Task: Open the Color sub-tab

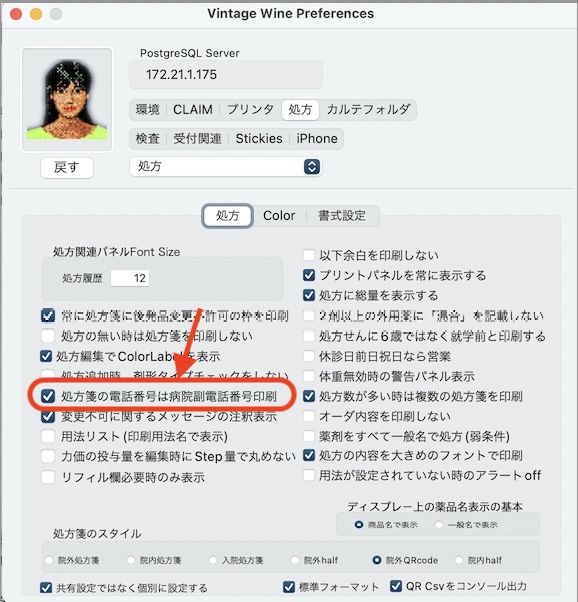Action: click(279, 216)
